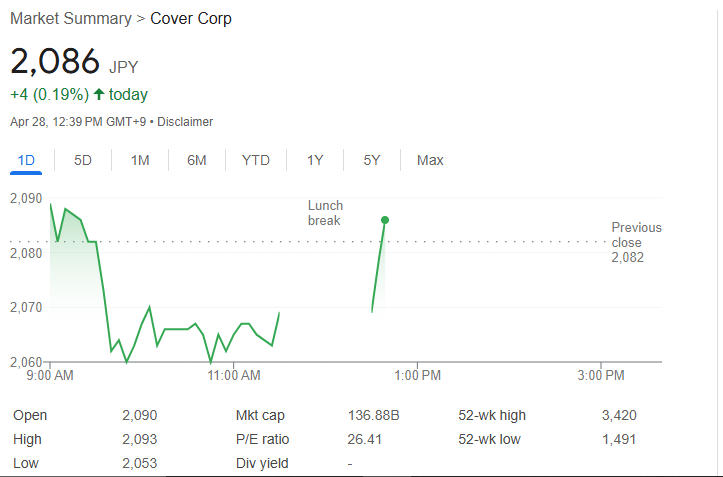Click the Previous close label
This screenshot has width=723, height=477.
(636, 235)
